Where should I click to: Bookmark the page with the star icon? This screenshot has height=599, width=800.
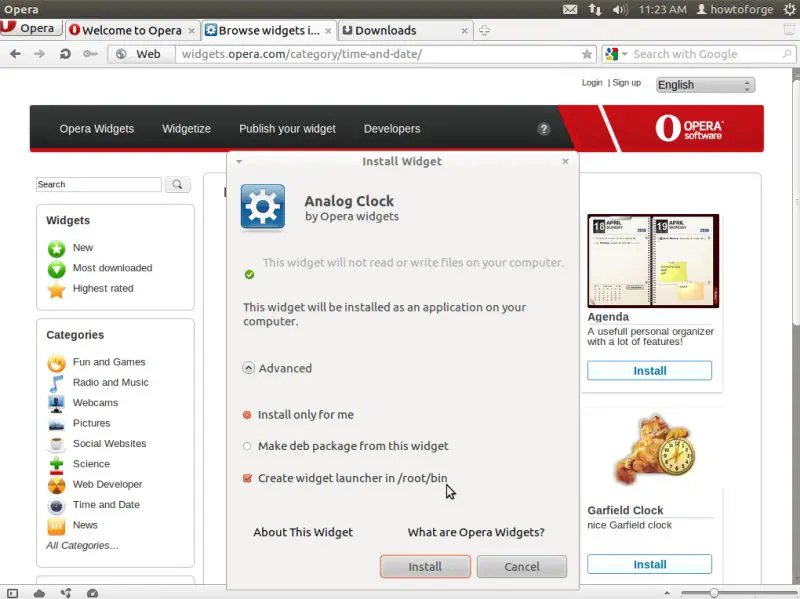587,54
